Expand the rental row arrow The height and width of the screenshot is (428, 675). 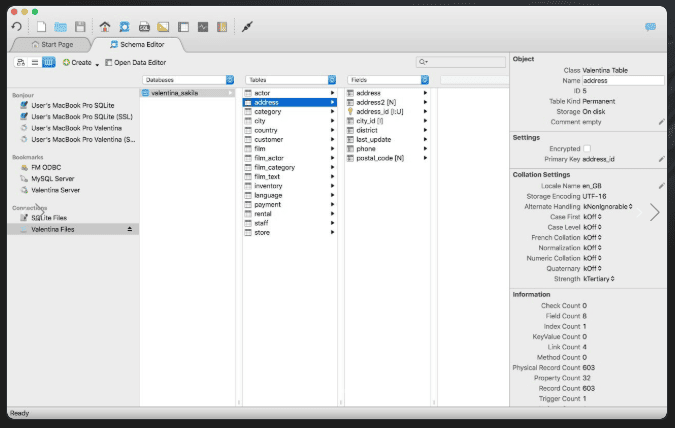(x=332, y=214)
